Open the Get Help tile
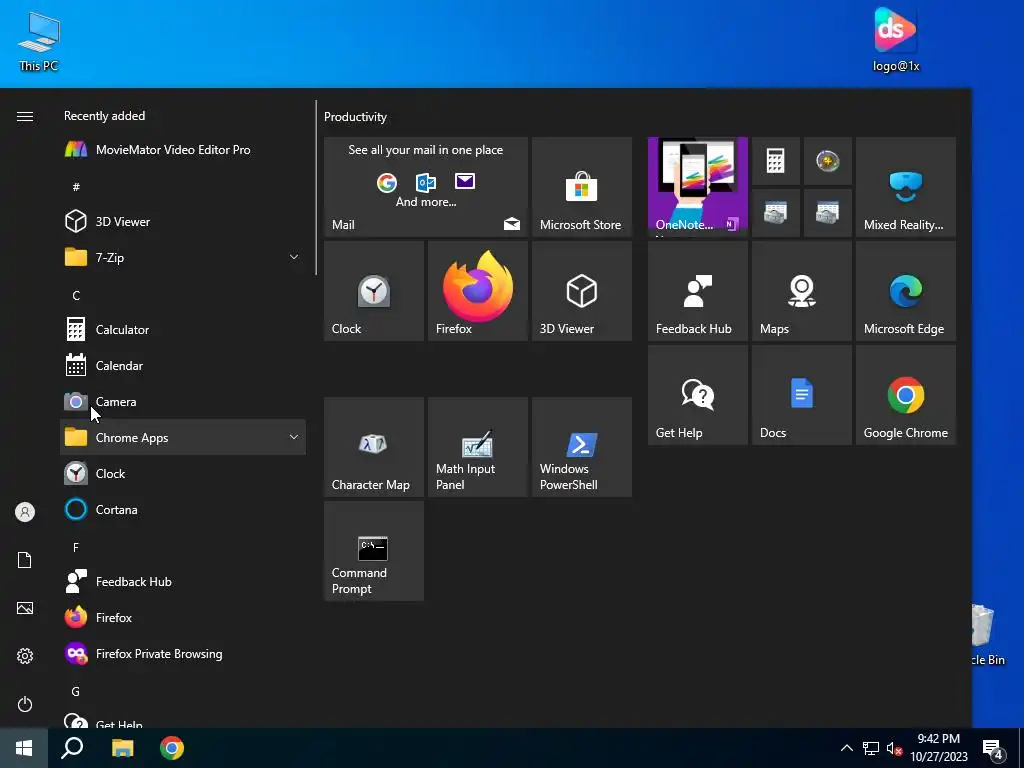 point(697,395)
